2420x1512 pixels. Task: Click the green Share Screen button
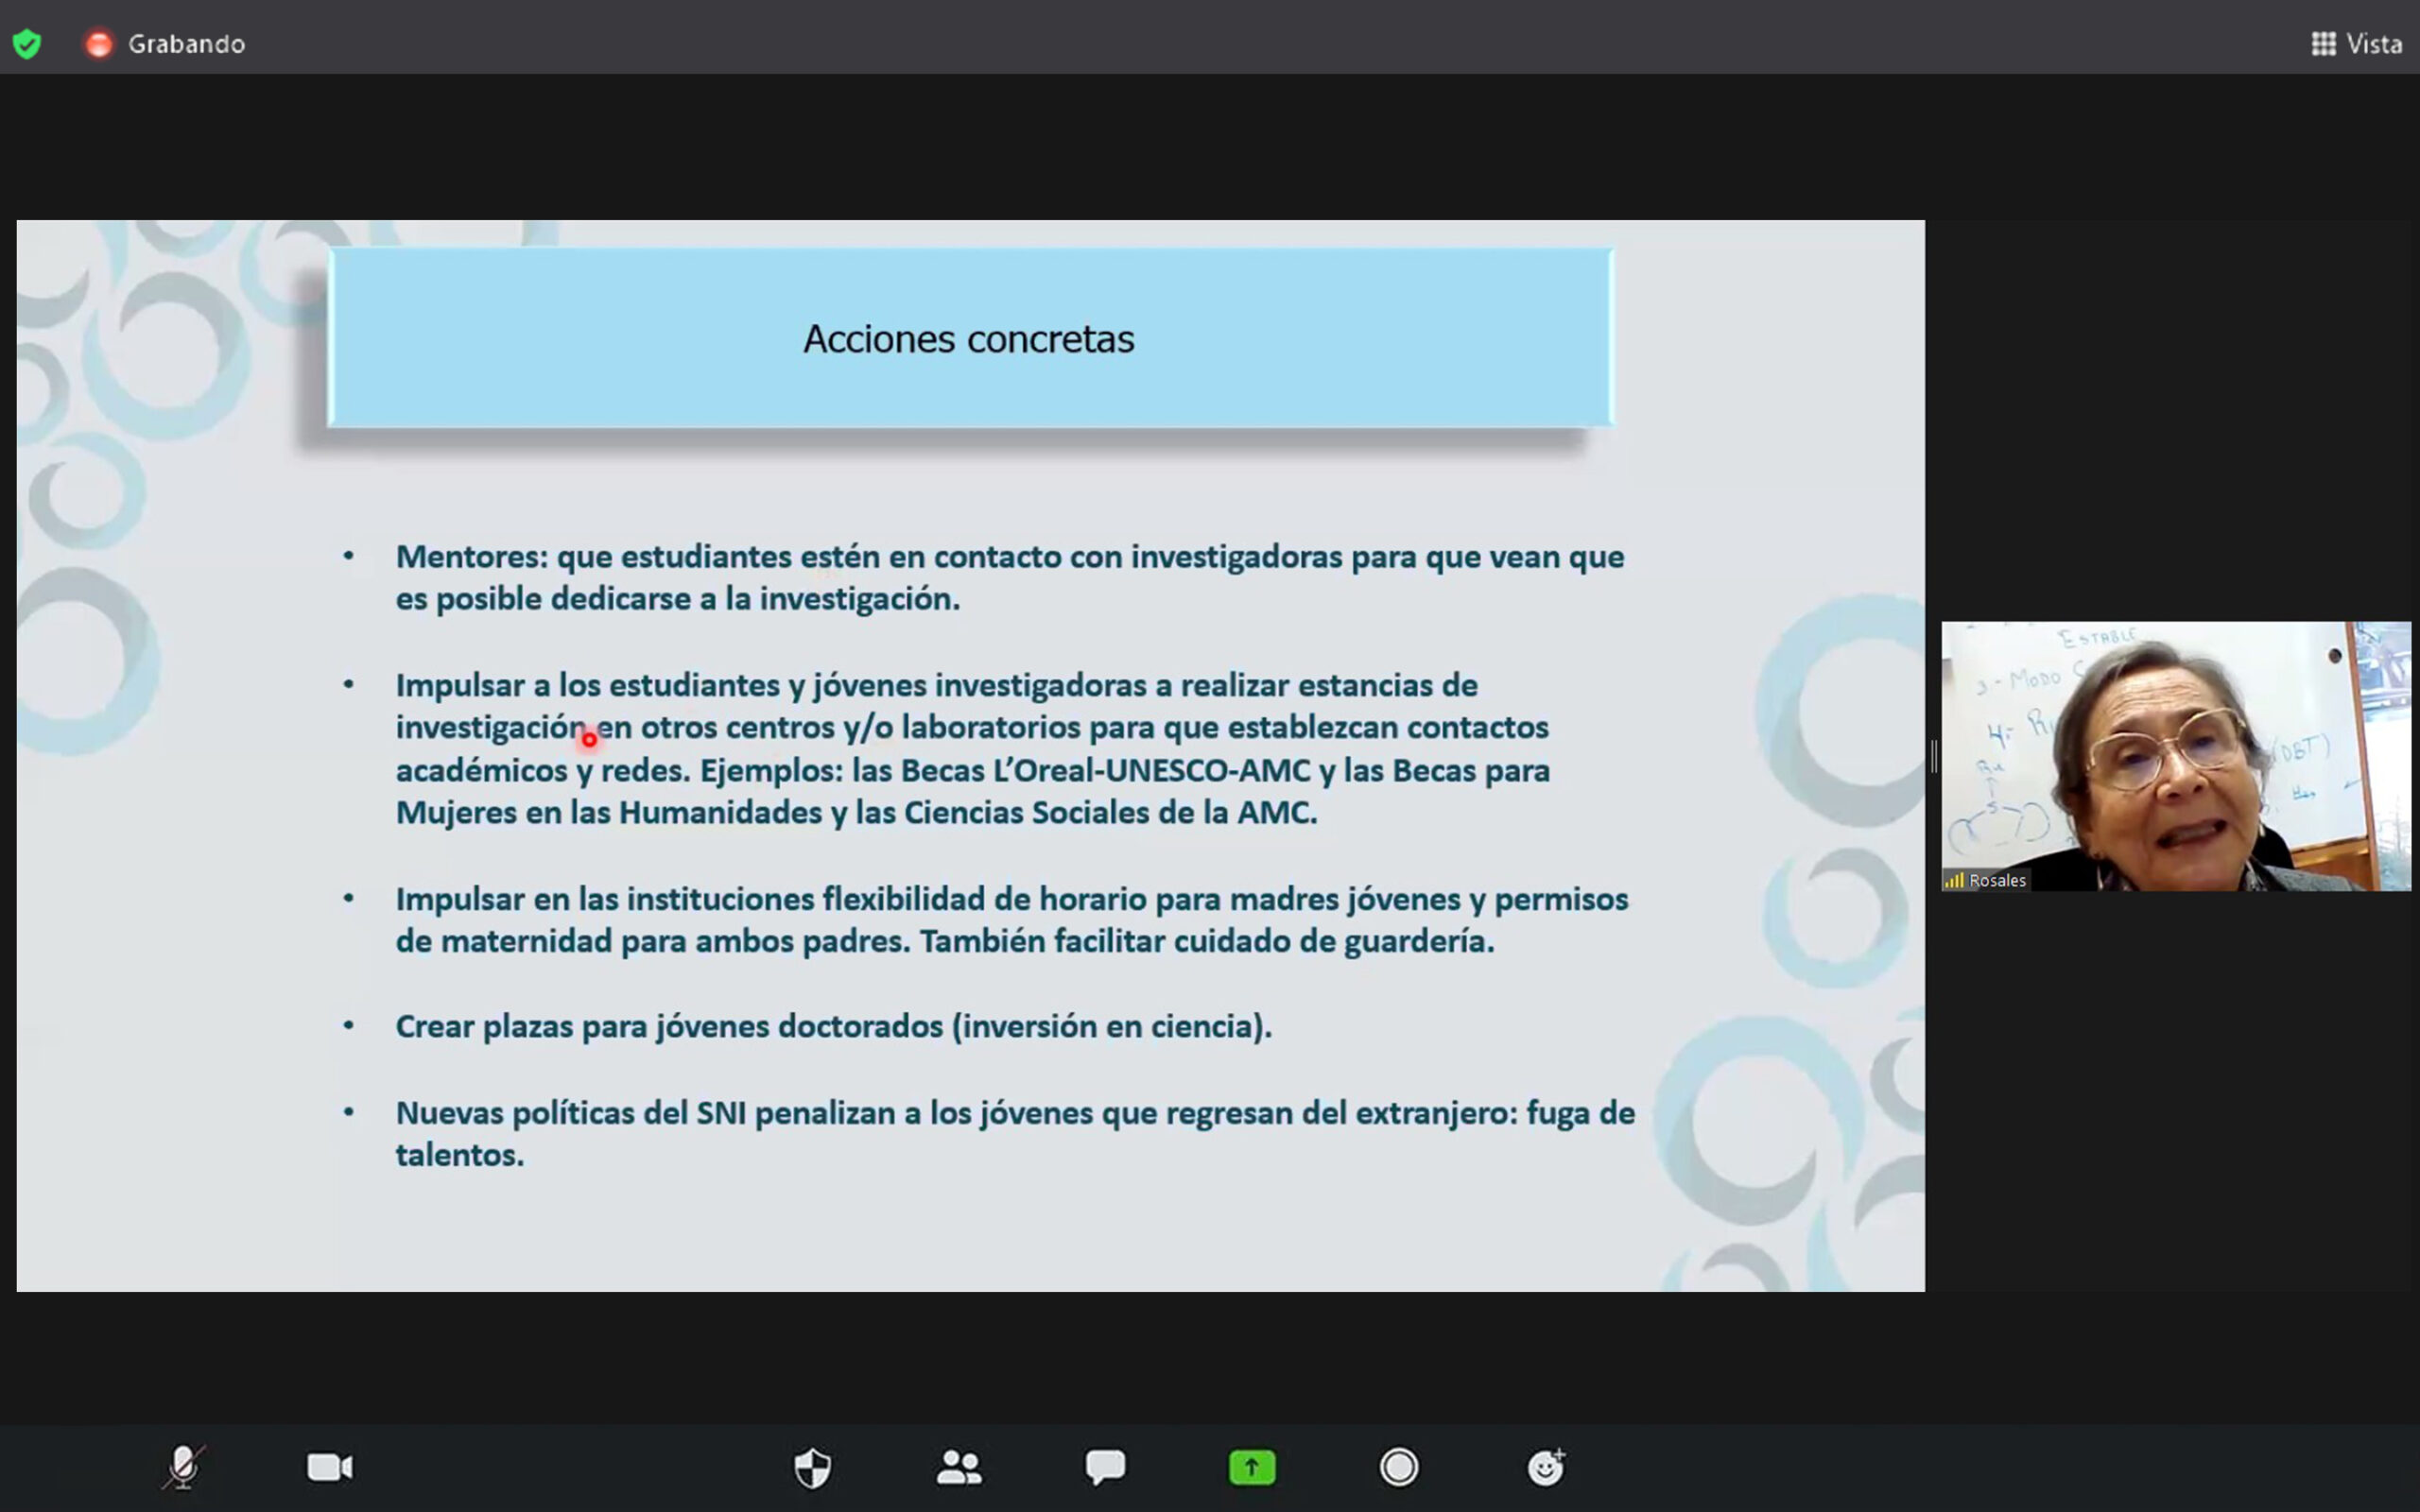pos(1252,1467)
